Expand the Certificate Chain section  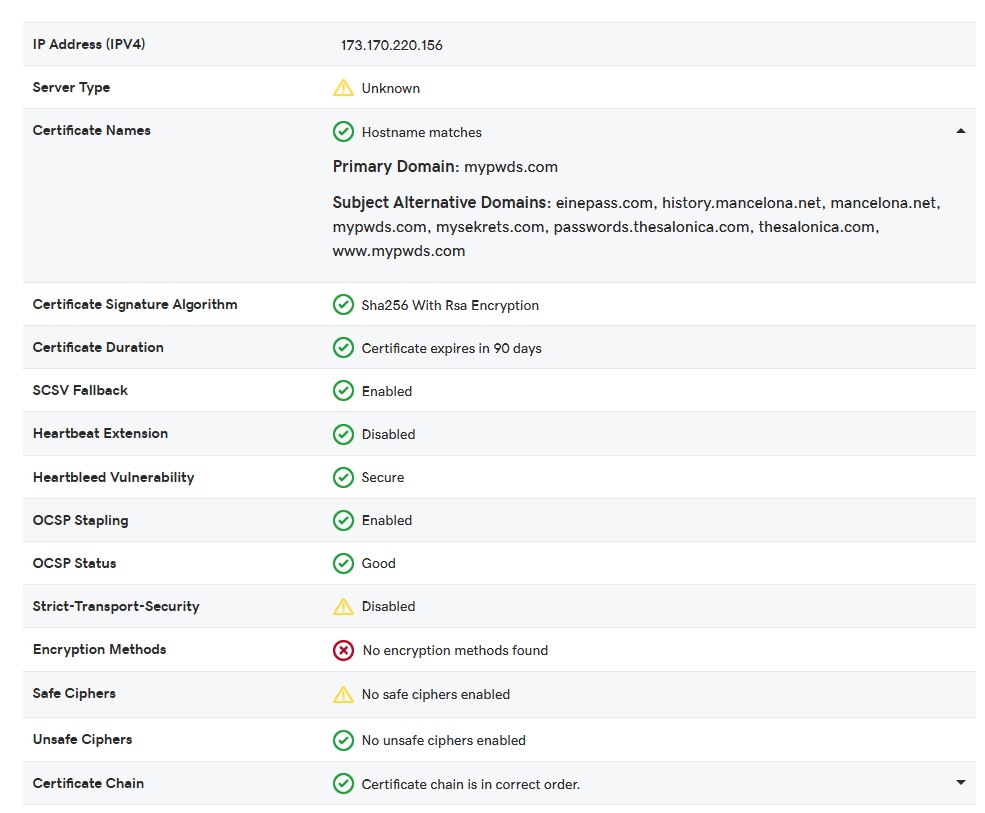point(961,782)
